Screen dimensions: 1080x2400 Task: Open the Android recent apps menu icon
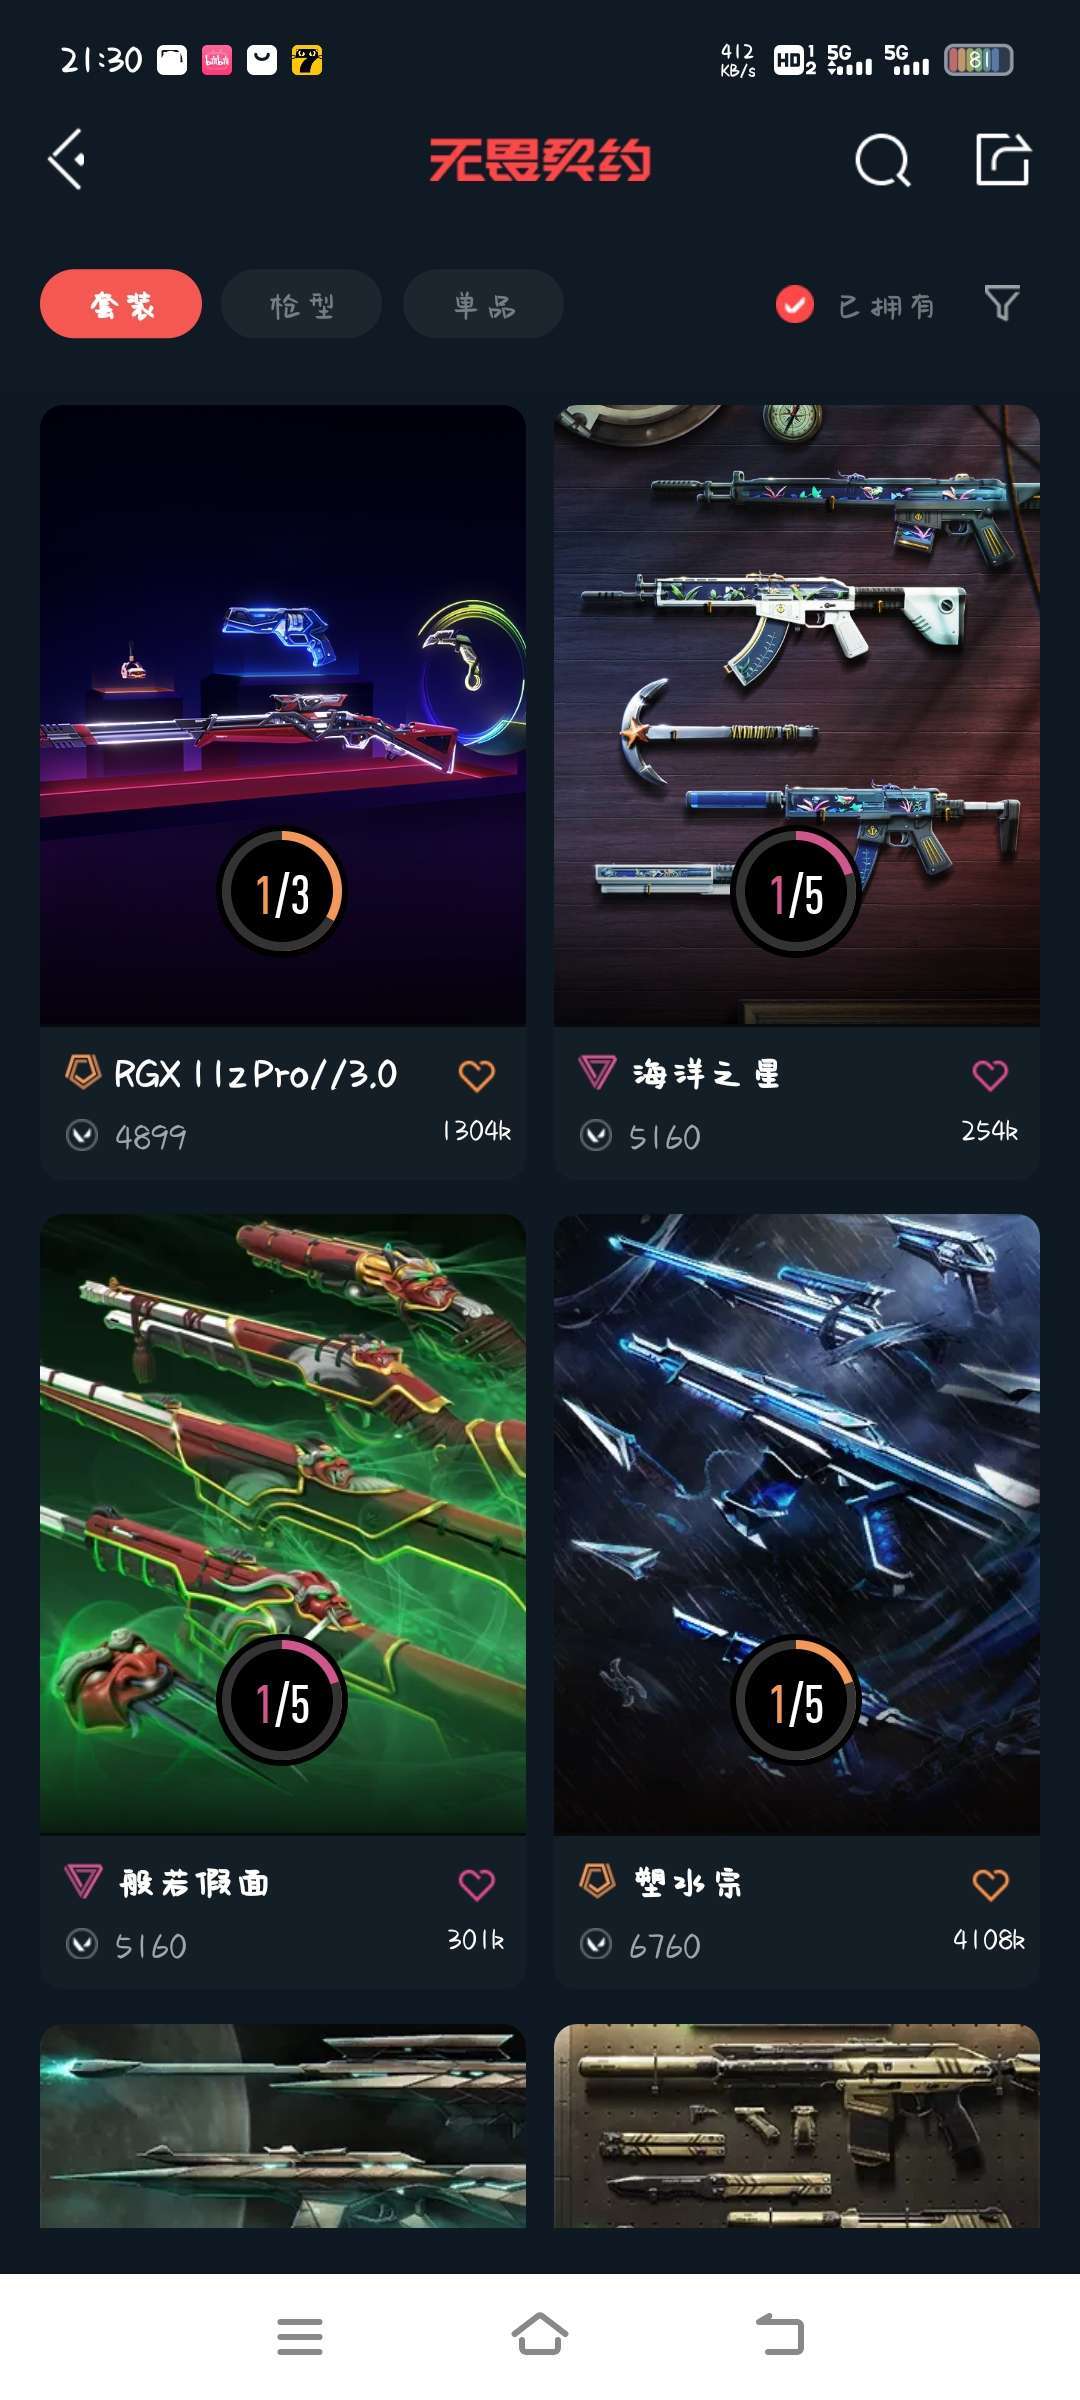[300, 2336]
